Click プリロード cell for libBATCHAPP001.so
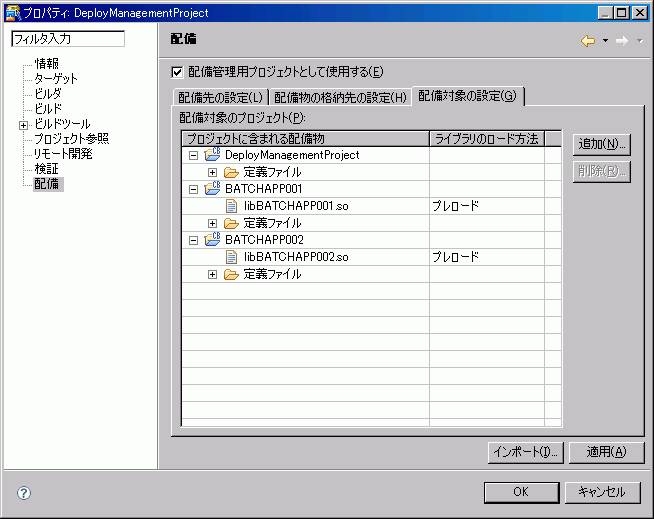Screen dimensions: 654x519 point(487,206)
